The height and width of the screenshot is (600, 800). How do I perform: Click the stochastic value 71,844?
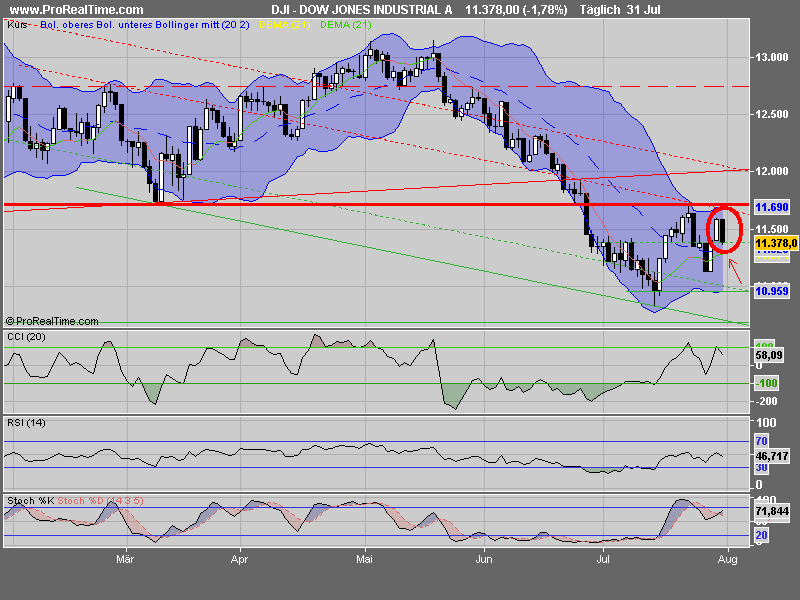click(772, 511)
